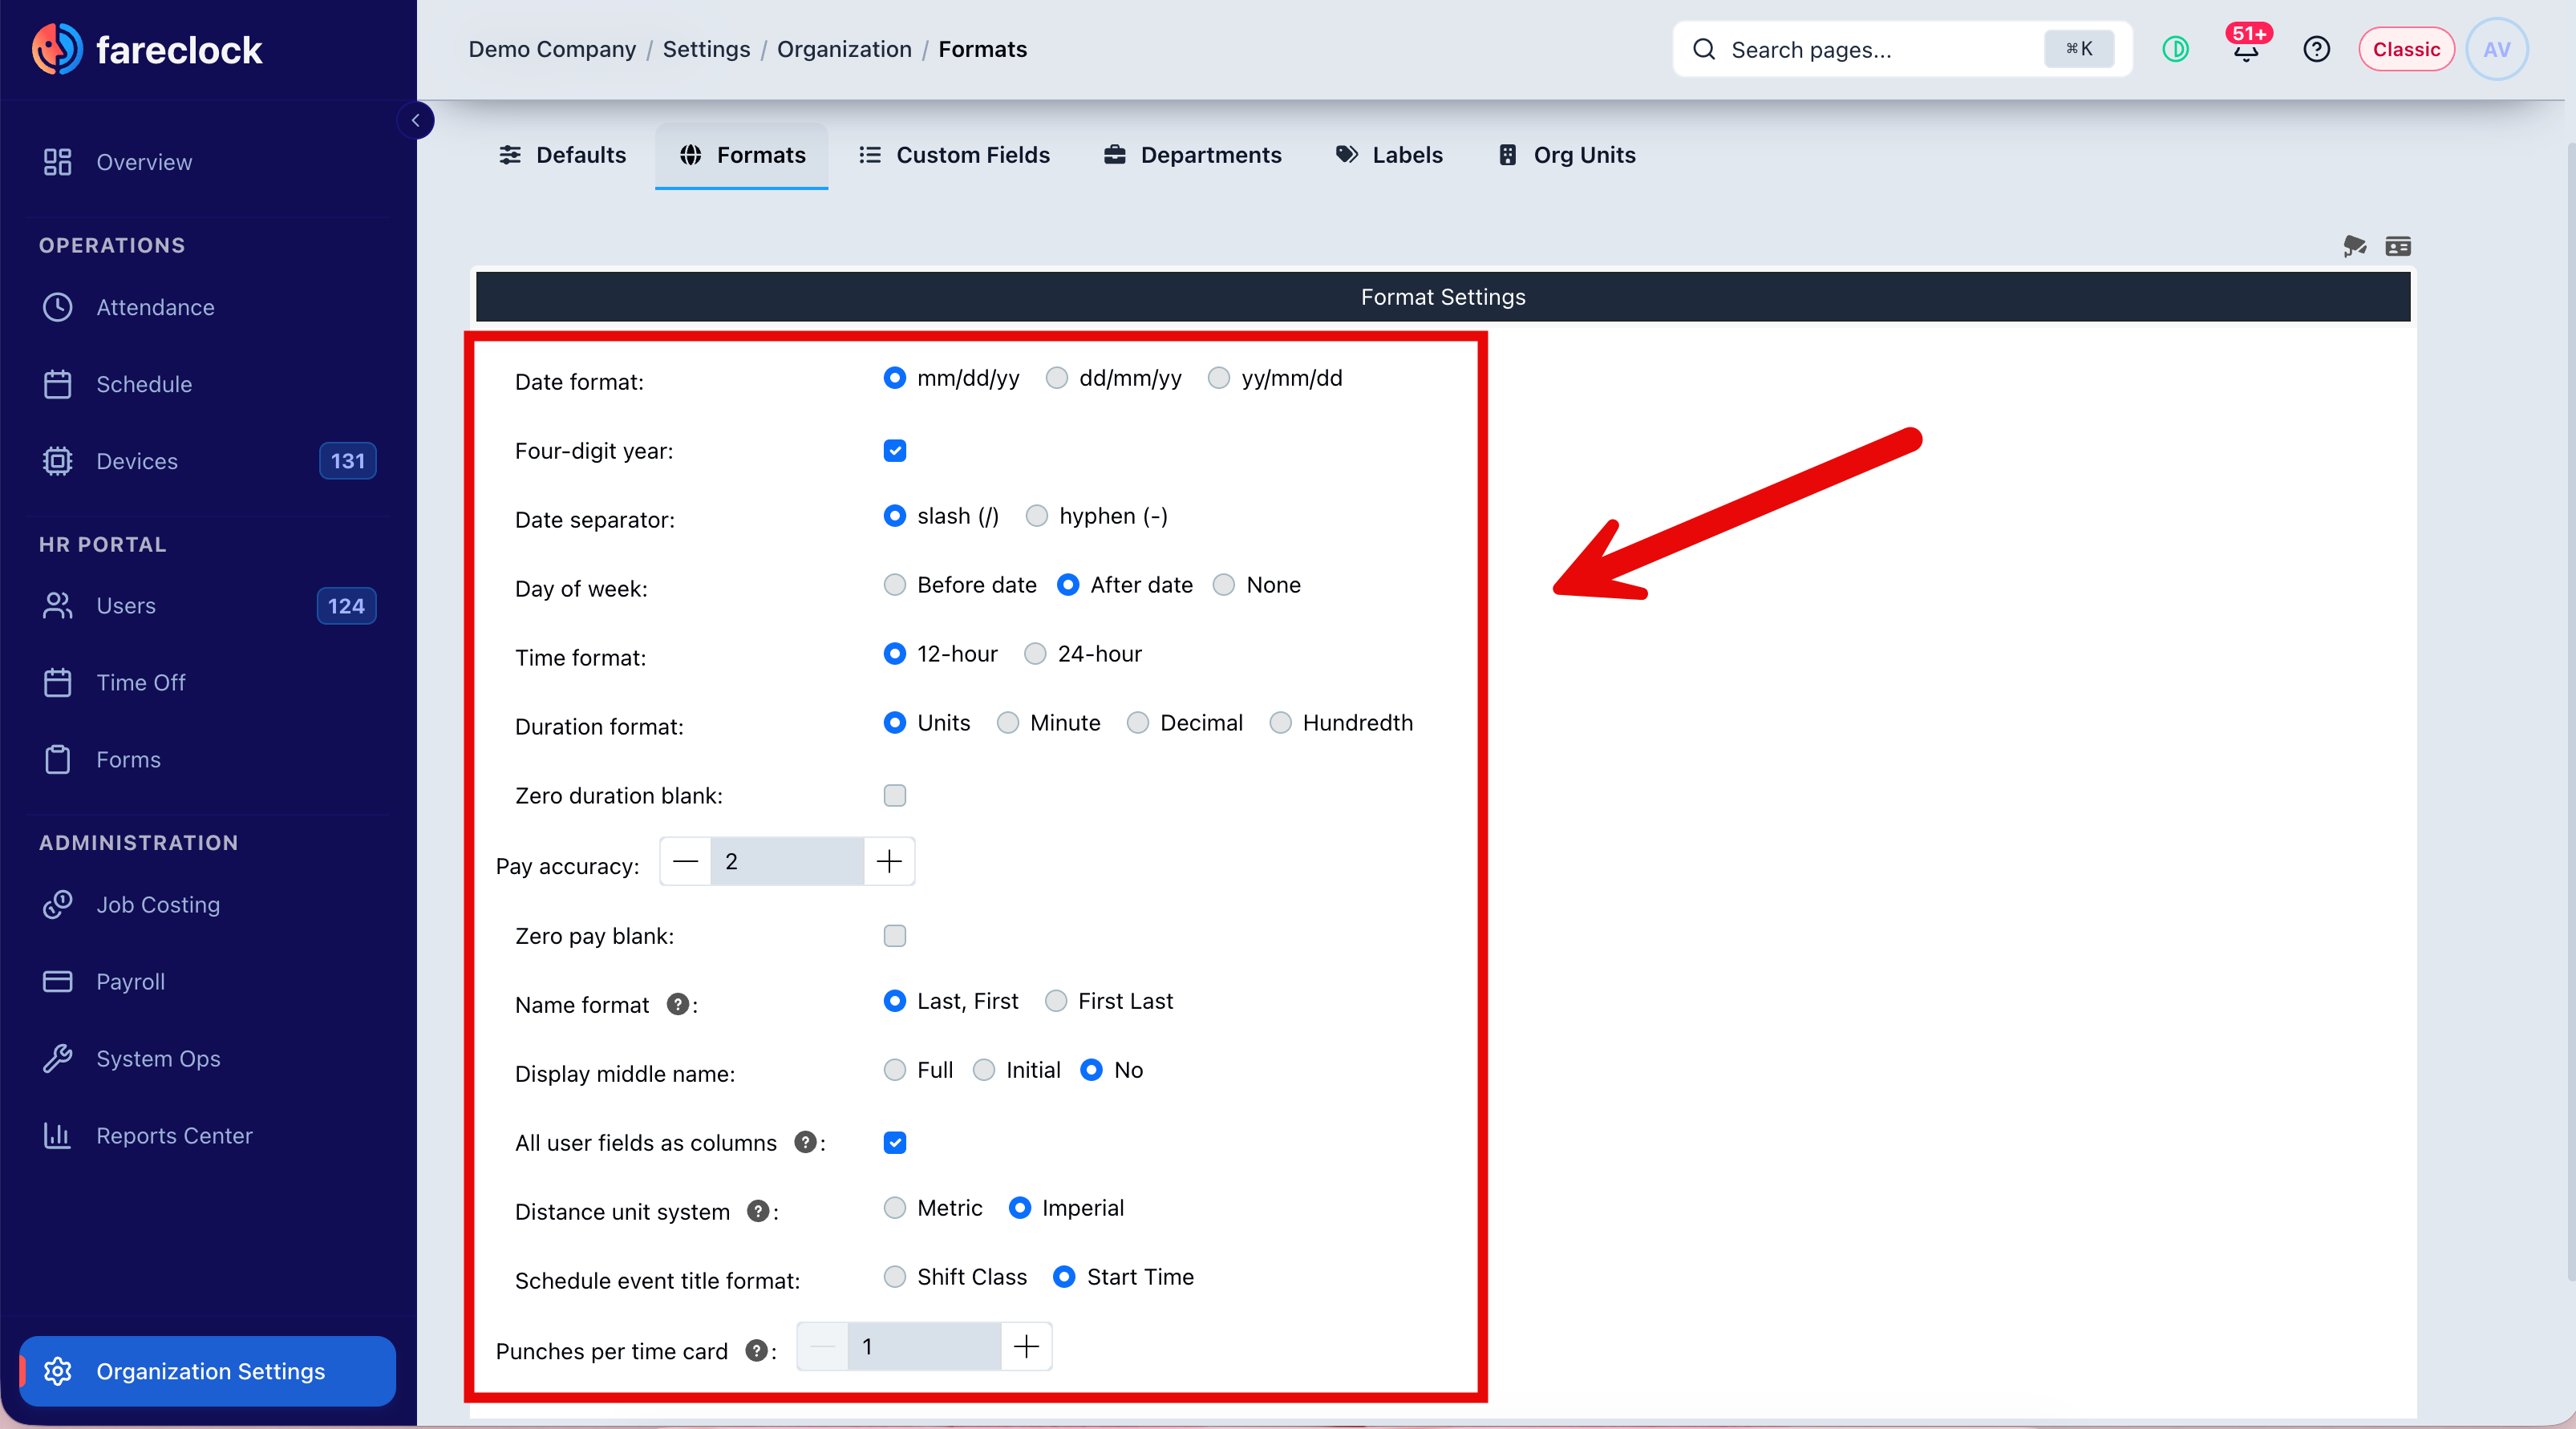This screenshot has height=1429, width=2576.
Task: Click the Classic button in header
Action: coord(2406,49)
